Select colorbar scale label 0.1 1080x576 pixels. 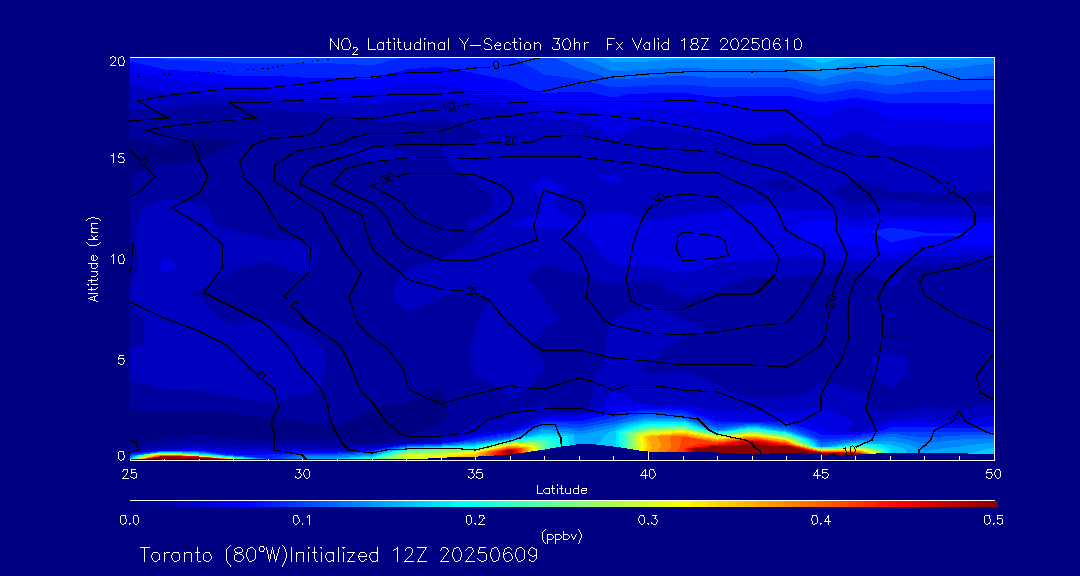click(303, 521)
